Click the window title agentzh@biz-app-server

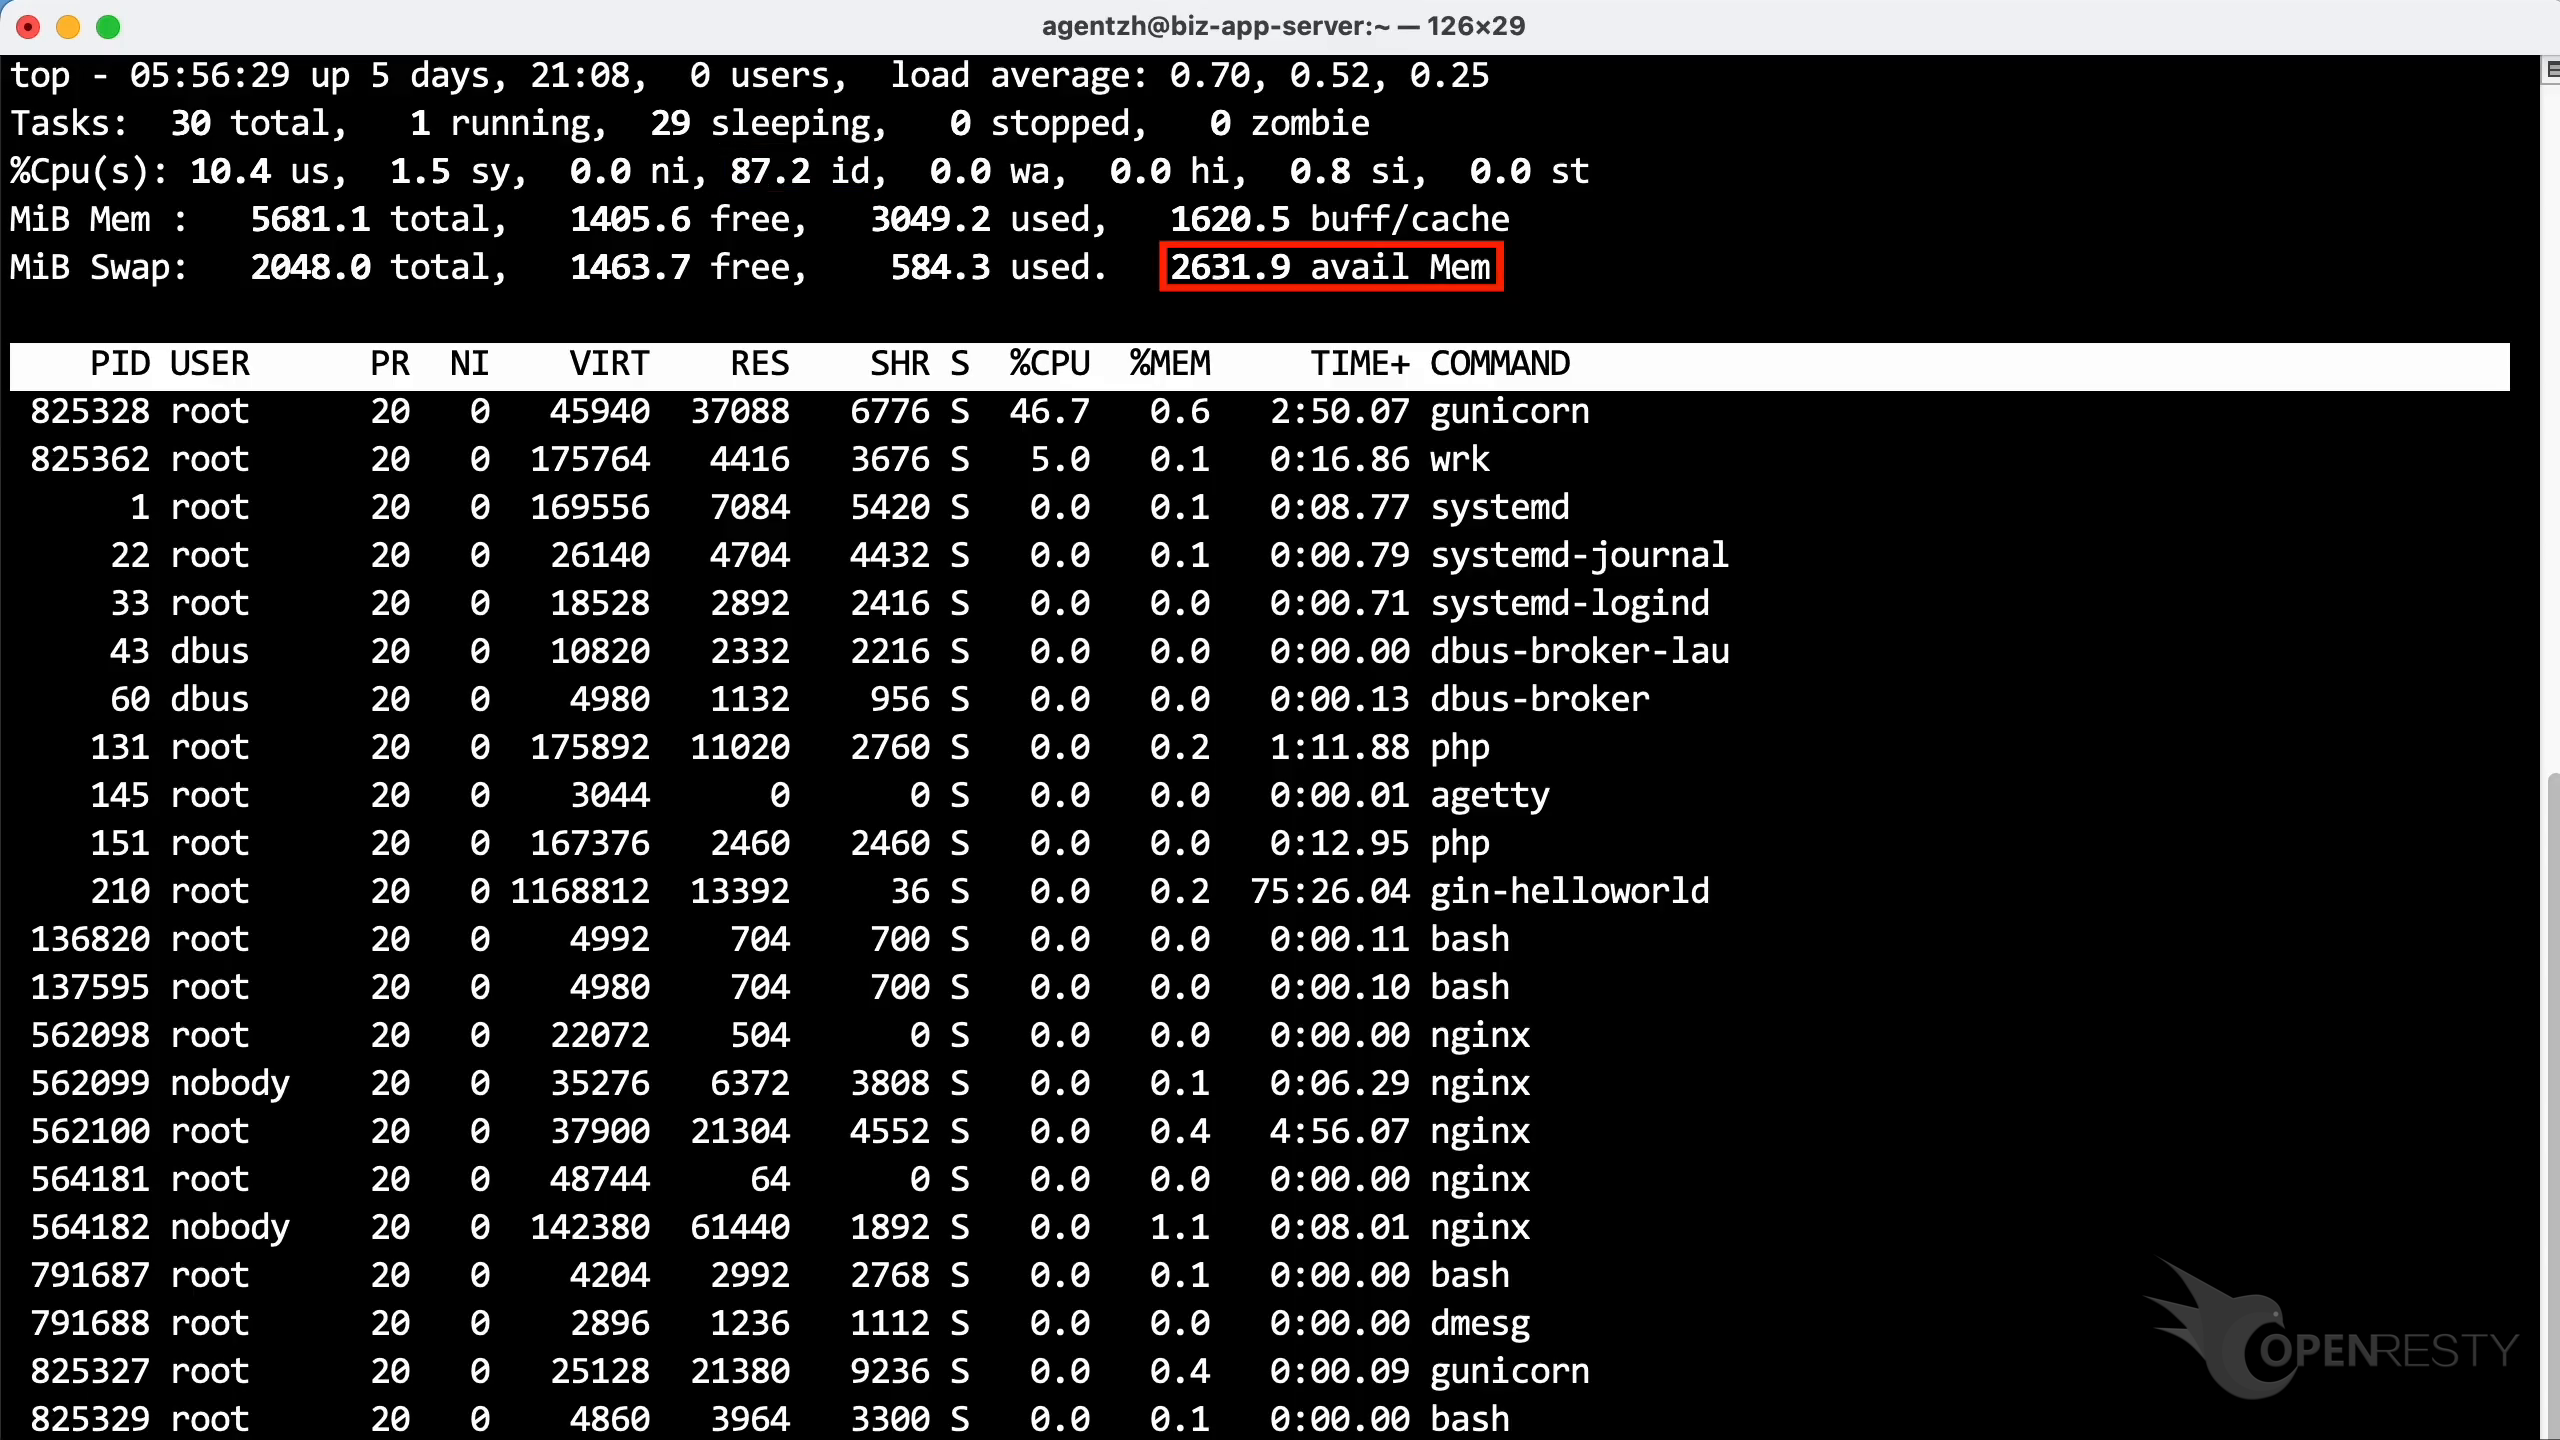coord(1282,26)
